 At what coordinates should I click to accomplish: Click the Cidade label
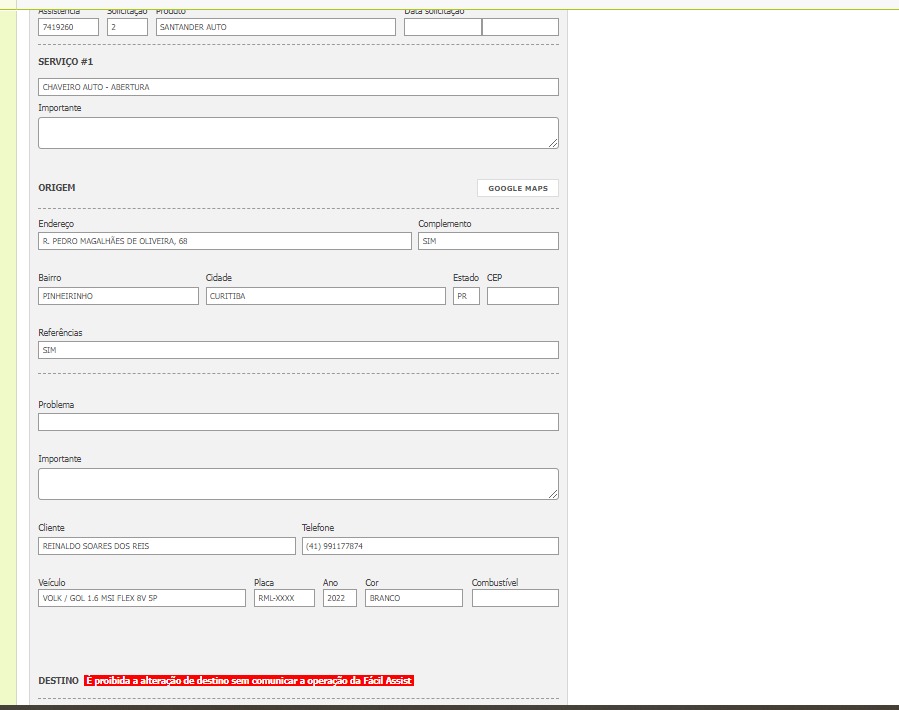219,278
